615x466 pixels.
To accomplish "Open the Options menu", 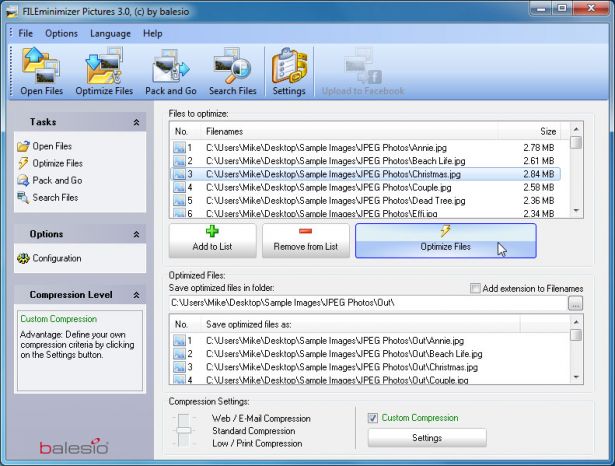I will (61, 34).
